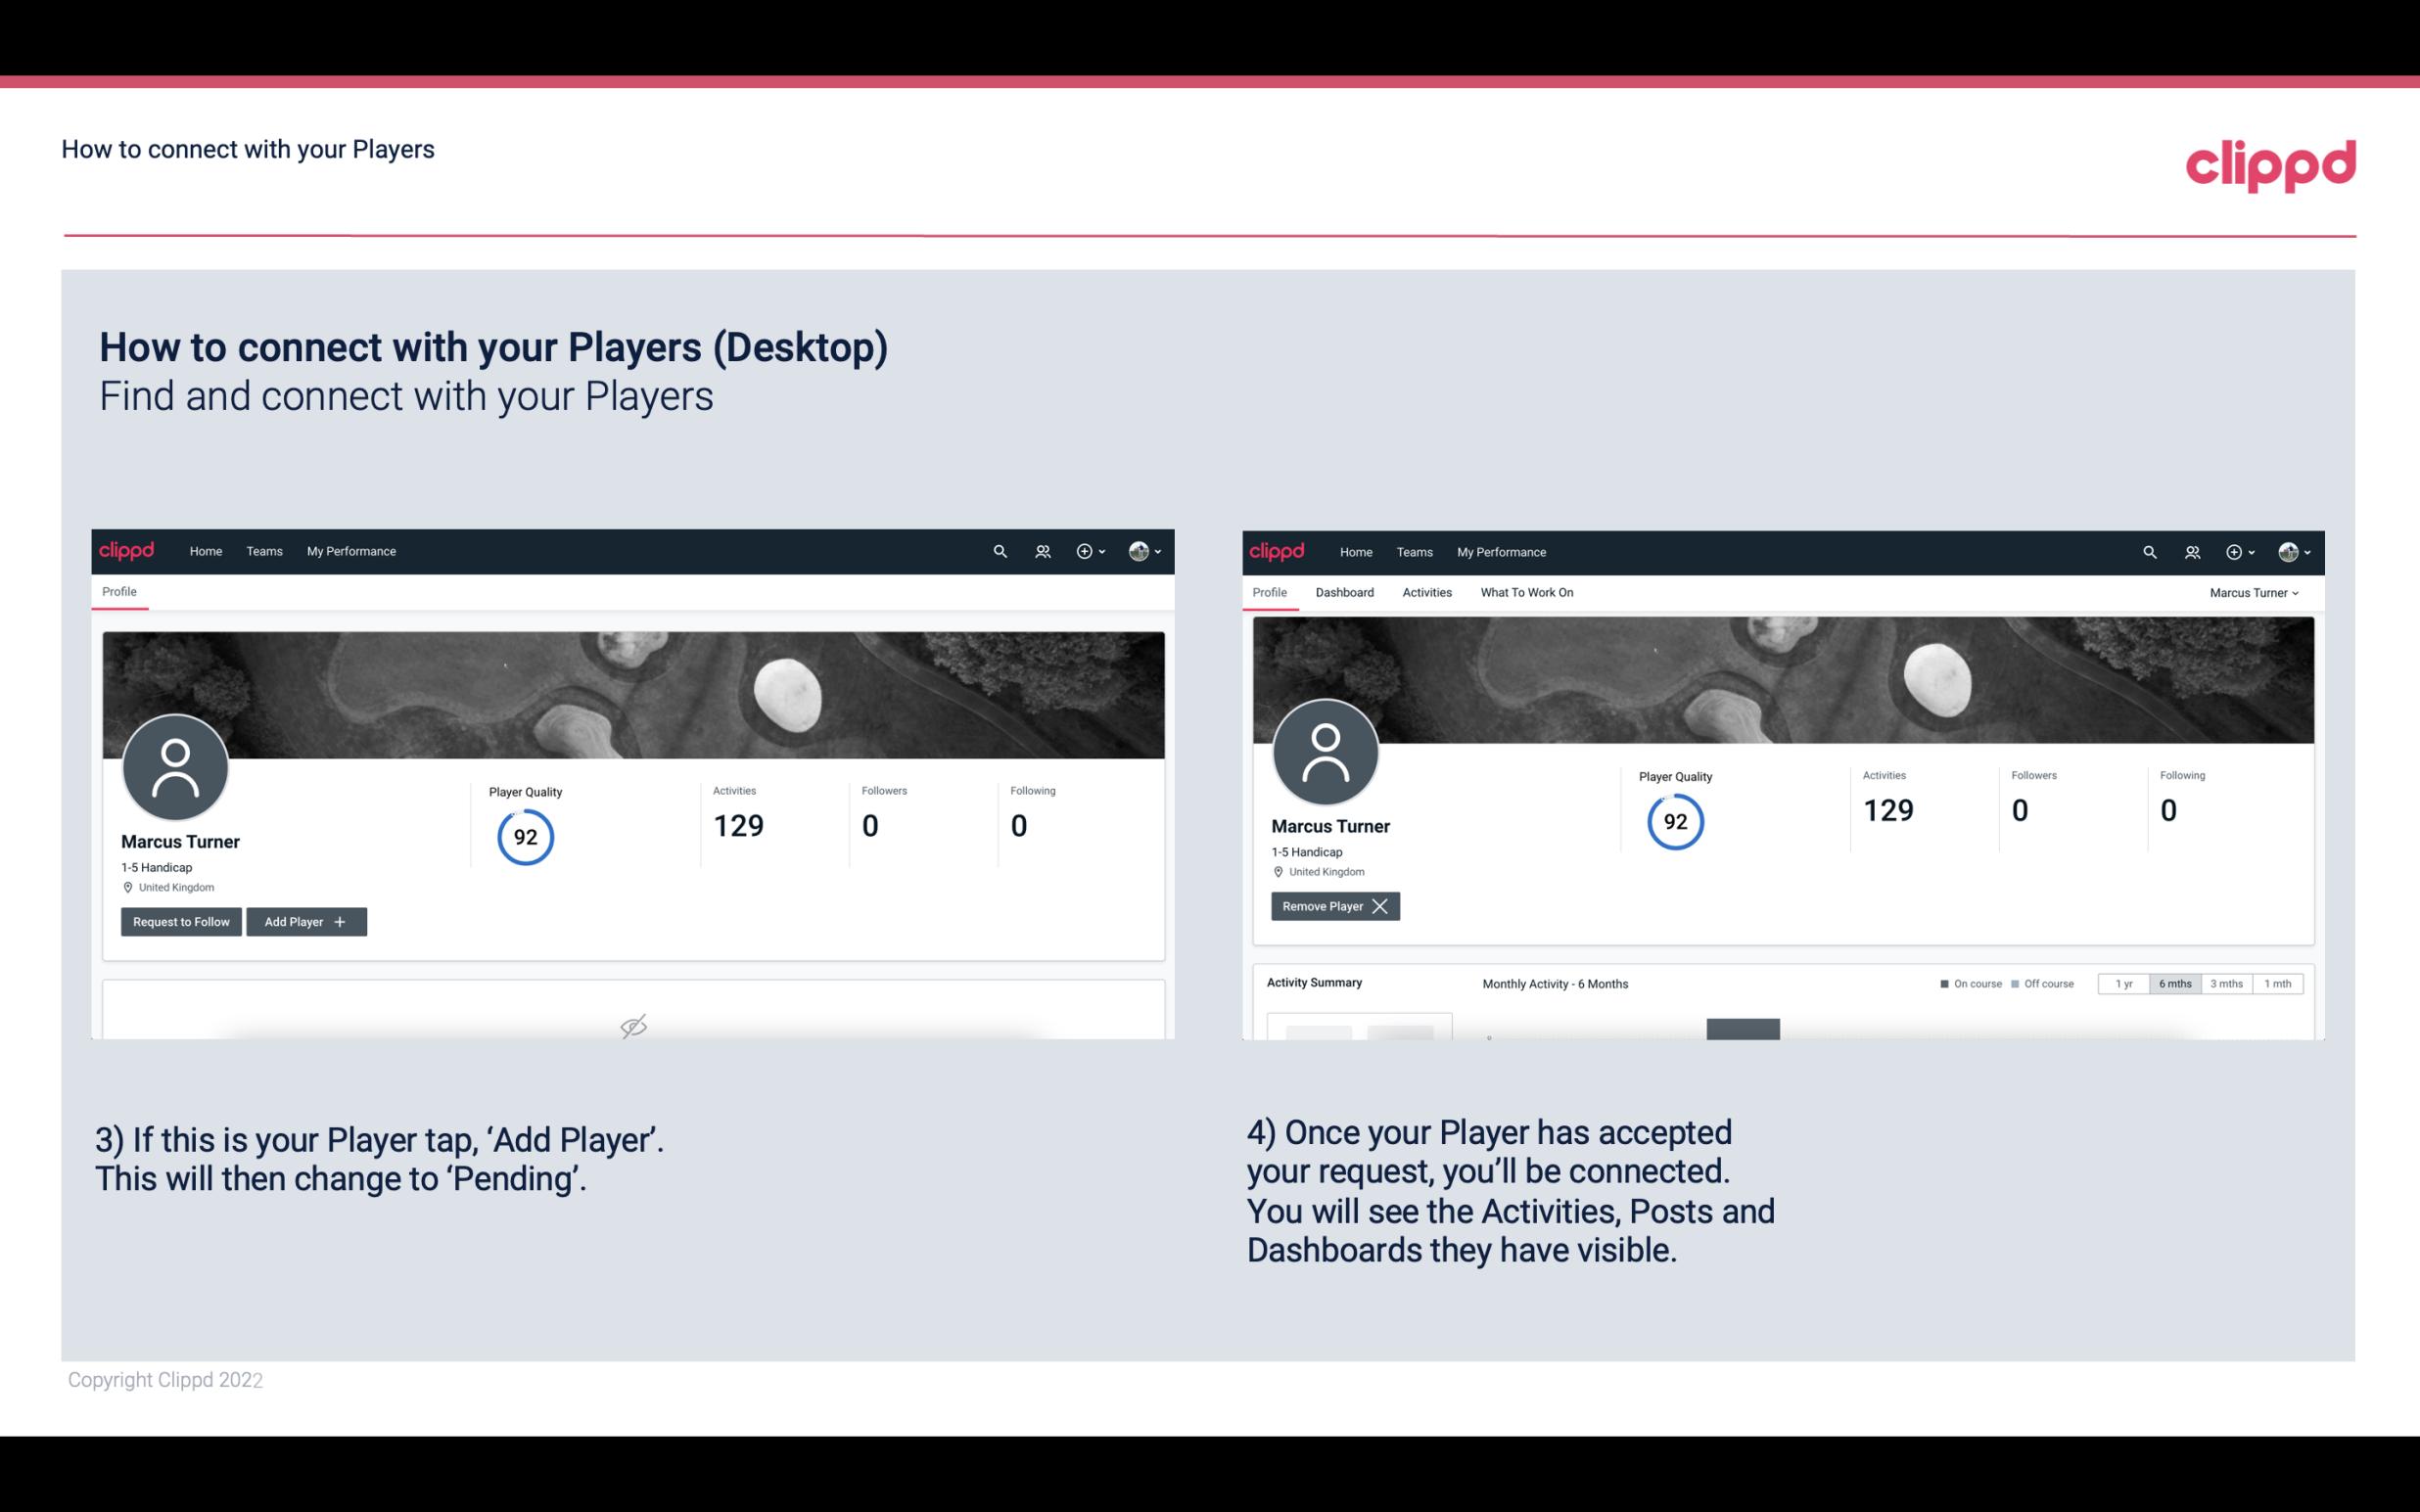Click the 'Activities' tab in right screenshot

pyautogui.click(x=1427, y=592)
